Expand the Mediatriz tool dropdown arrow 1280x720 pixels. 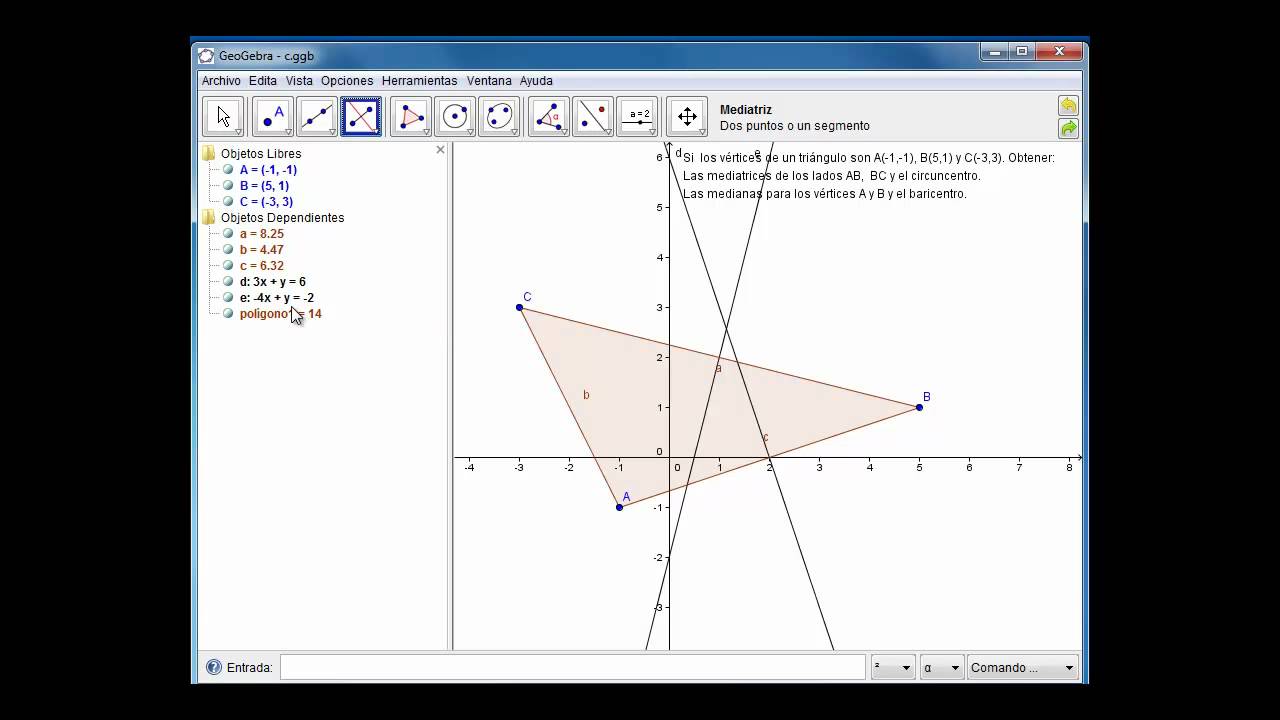(376, 130)
